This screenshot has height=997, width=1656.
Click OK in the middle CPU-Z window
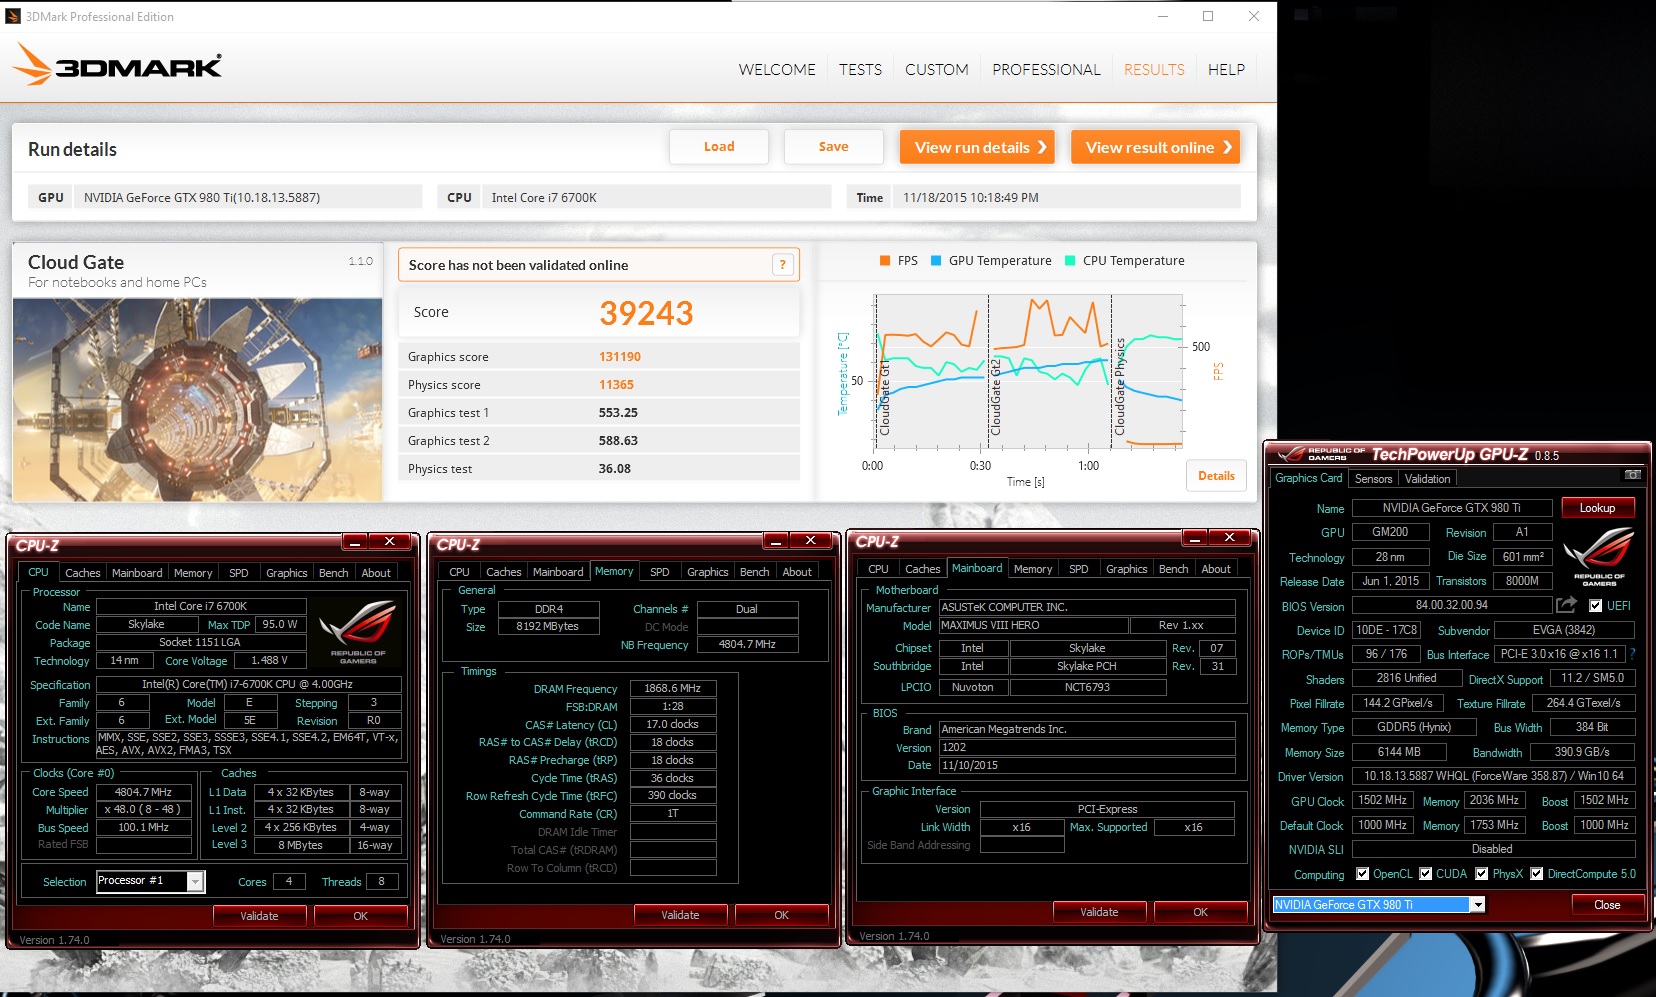pyautogui.click(x=781, y=915)
